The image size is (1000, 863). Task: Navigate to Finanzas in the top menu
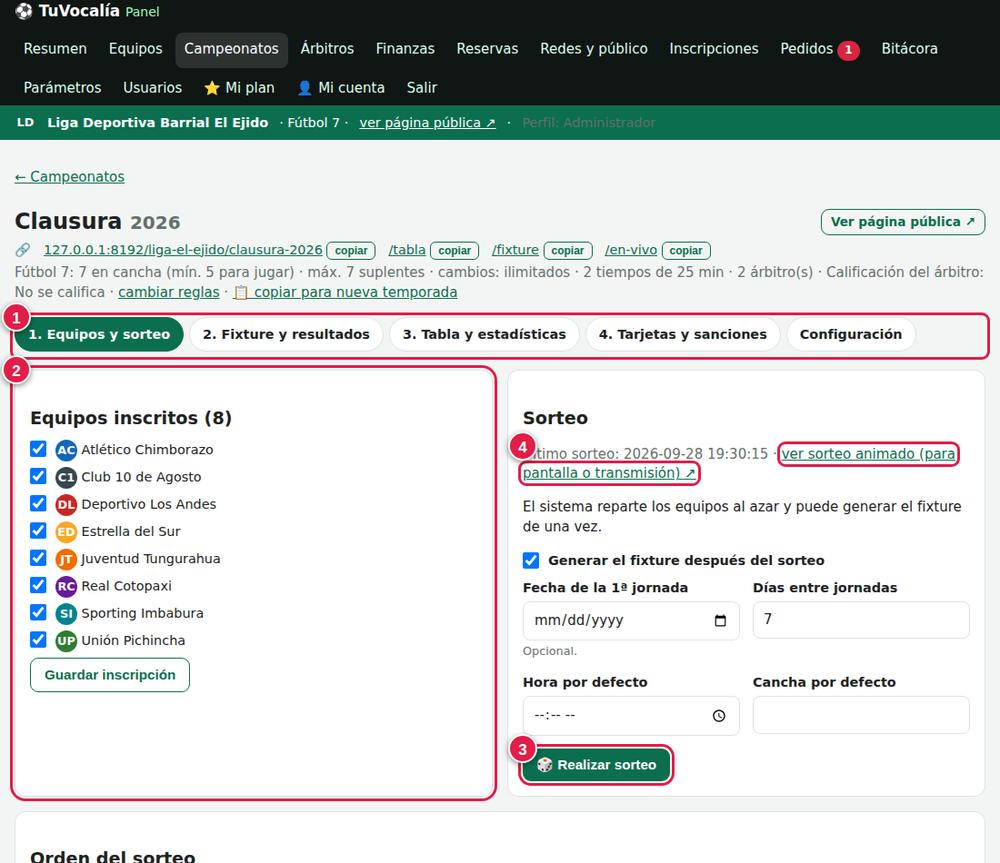[405, 49]
